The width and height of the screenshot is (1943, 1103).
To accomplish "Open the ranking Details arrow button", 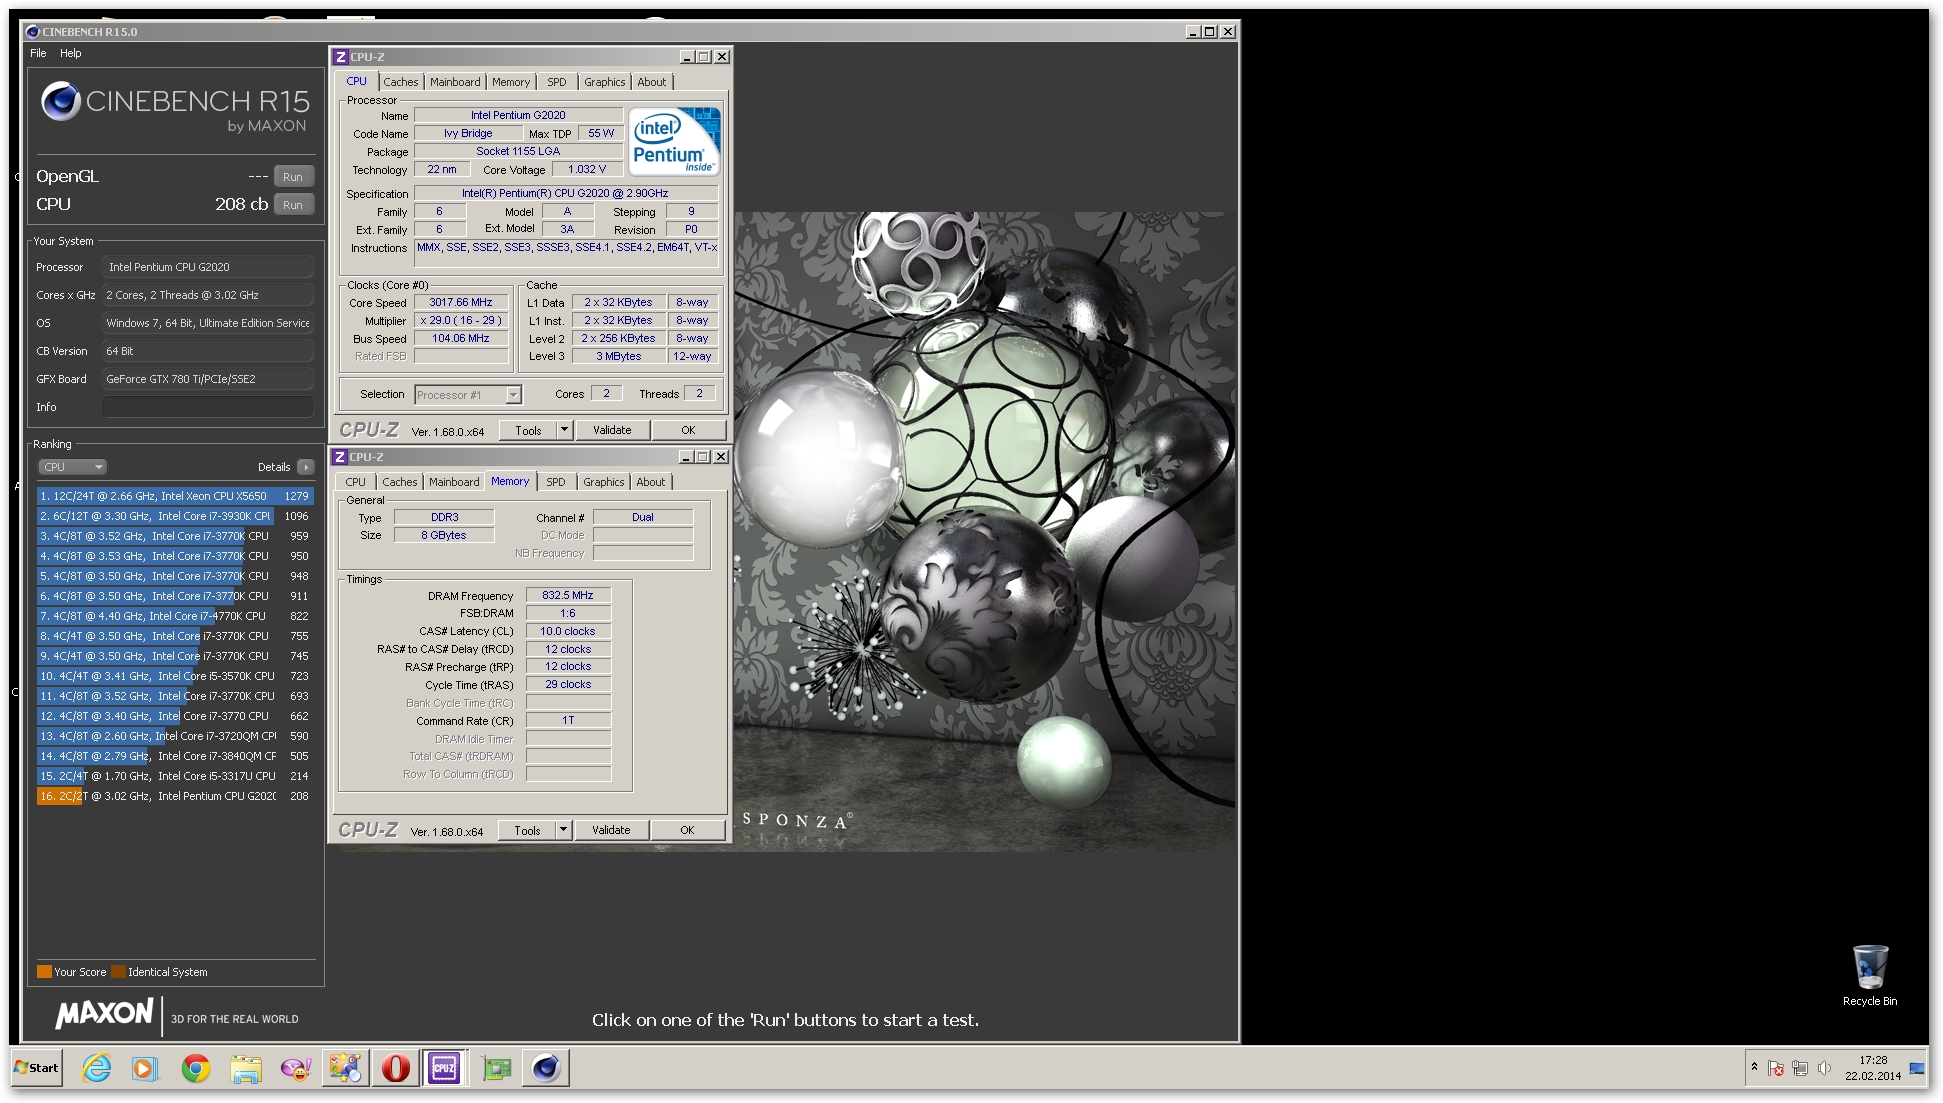I will point(306,467).
